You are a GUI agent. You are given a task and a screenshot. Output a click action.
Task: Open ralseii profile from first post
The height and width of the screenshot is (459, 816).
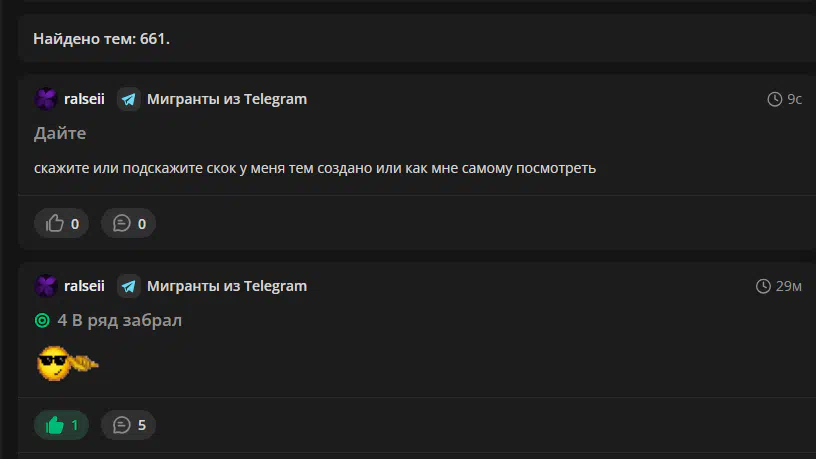tap(84, 99)
